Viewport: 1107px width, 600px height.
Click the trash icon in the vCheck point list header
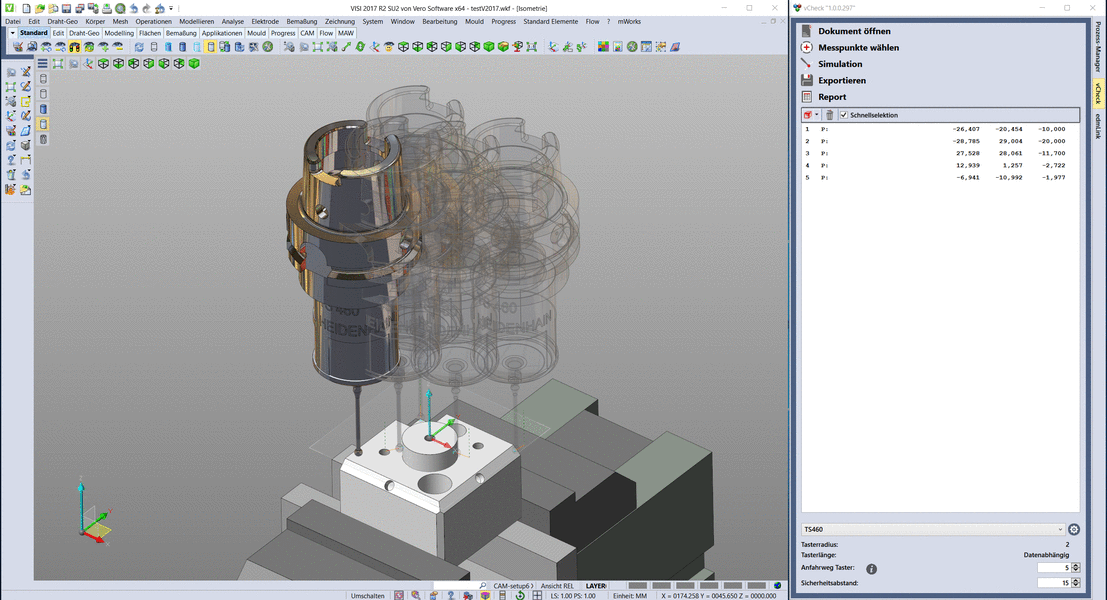[830, 114]
